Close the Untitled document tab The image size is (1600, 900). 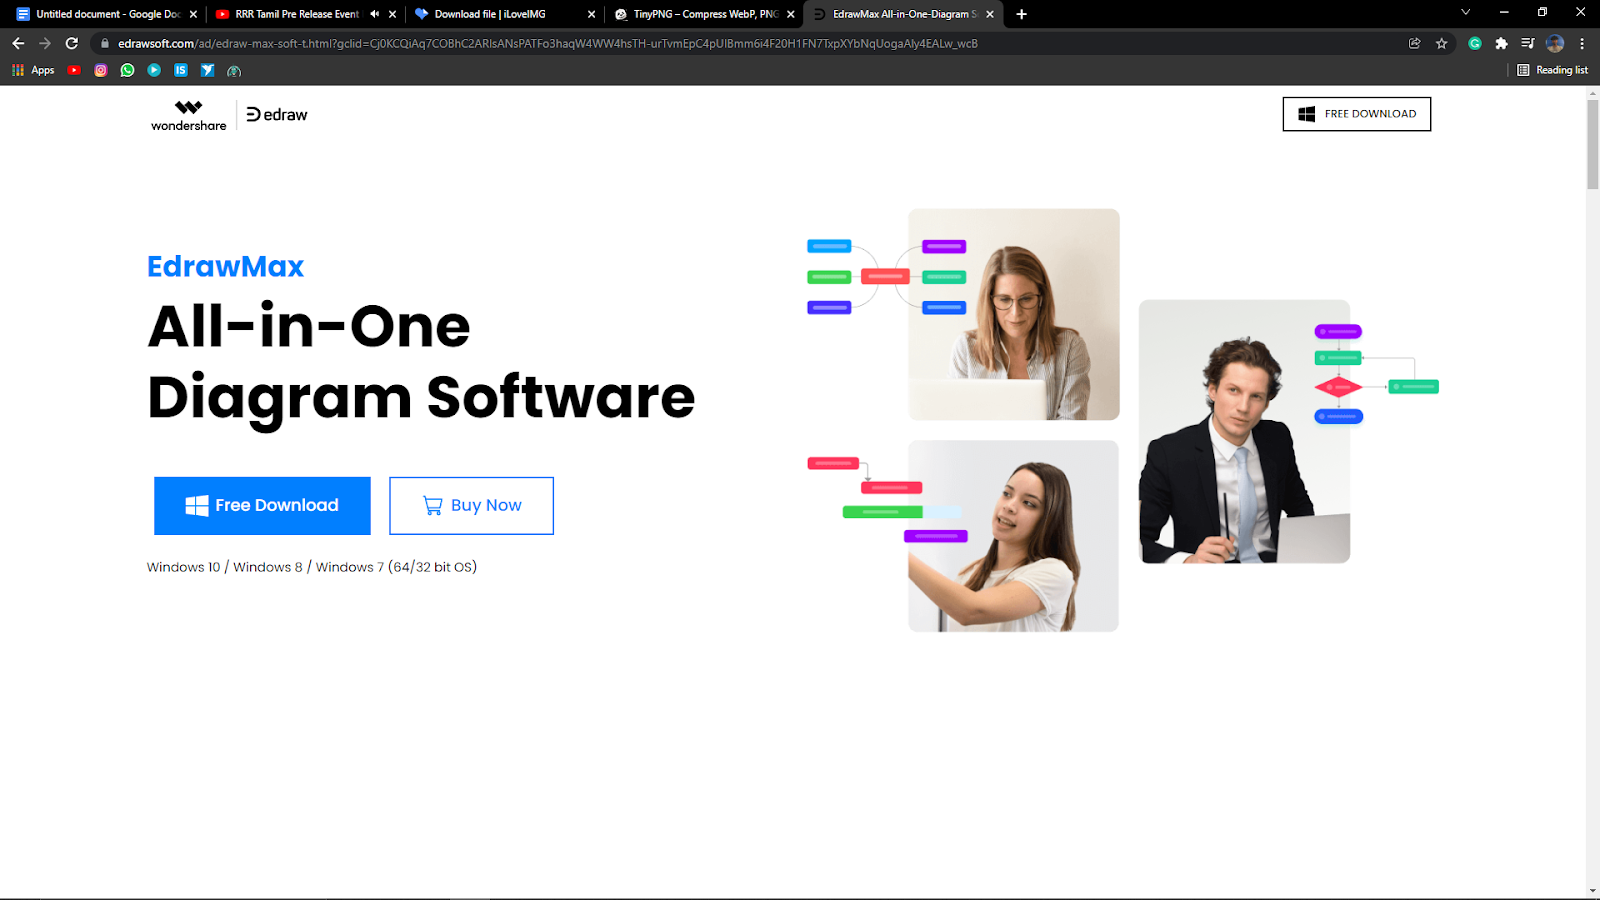(x=193, y=14)
